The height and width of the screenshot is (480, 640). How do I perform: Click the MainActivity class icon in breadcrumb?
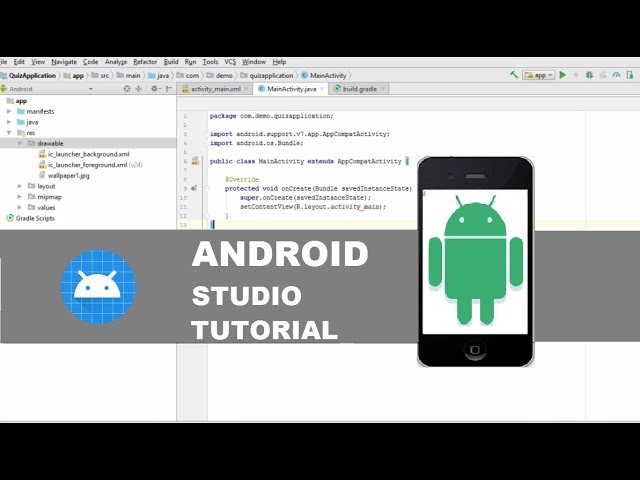[304, 76]
